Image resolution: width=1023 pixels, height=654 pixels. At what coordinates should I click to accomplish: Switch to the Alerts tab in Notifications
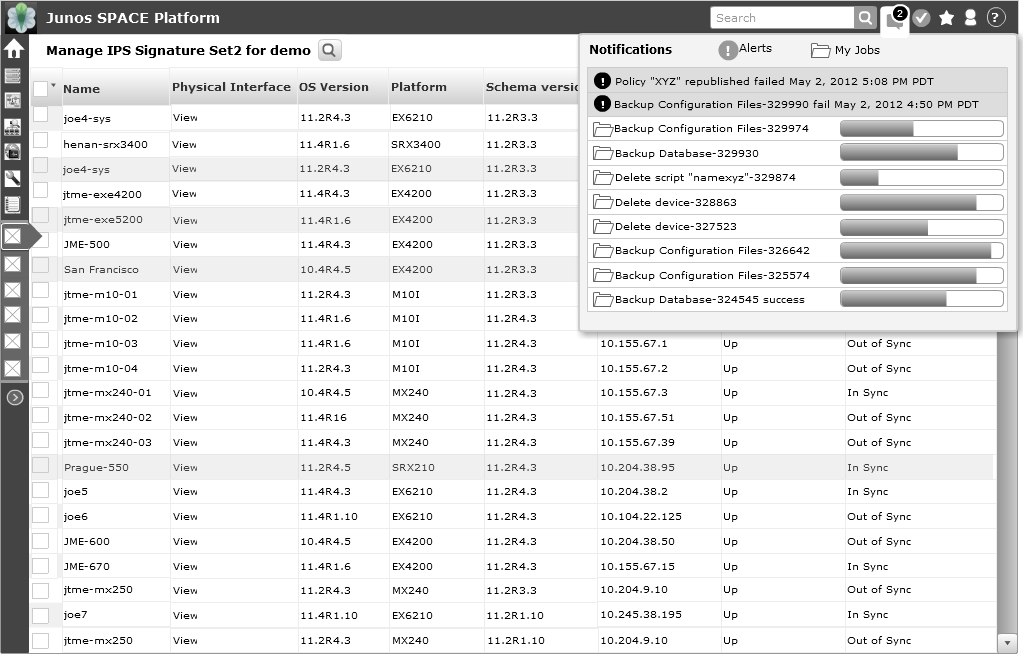[745, 49]
